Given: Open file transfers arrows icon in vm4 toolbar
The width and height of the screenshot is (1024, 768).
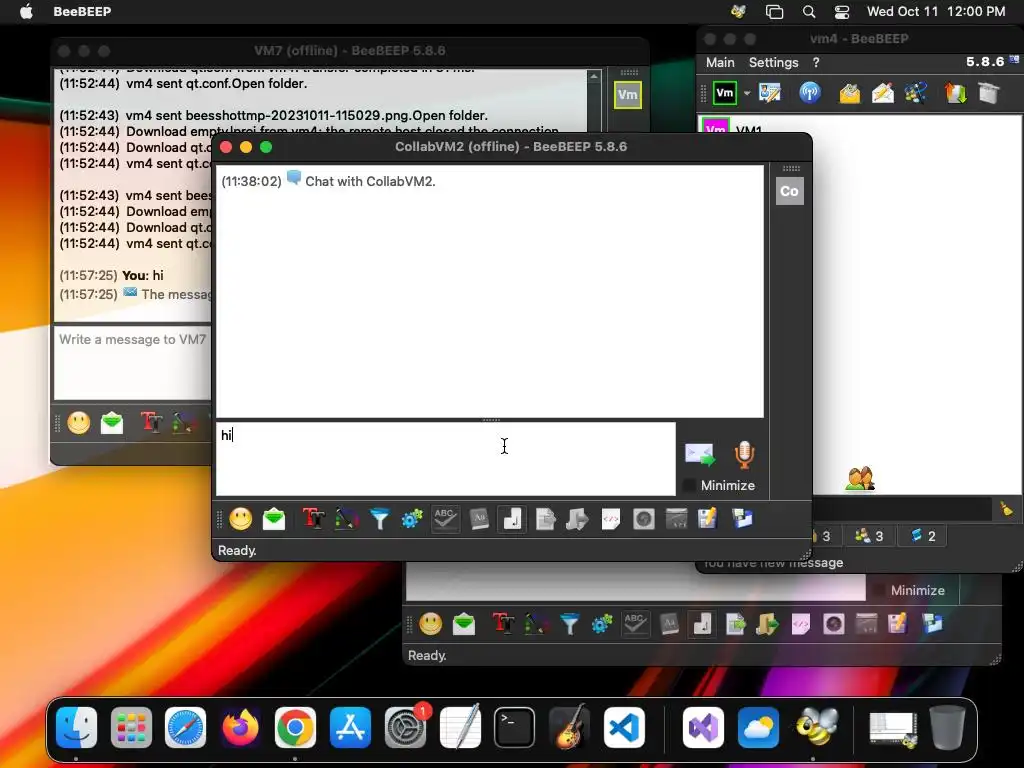Looking at the screenshot, I should (x=955, y=93).
